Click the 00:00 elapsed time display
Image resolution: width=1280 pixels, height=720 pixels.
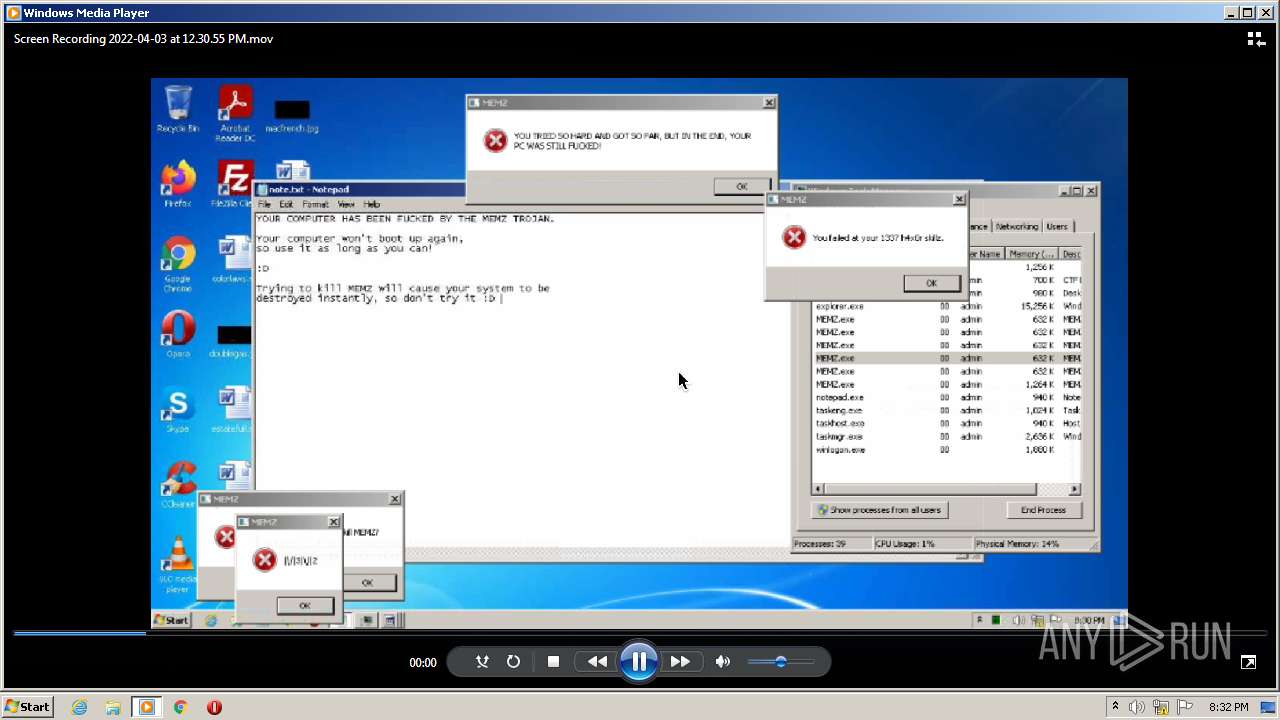(x=423, y=662)
